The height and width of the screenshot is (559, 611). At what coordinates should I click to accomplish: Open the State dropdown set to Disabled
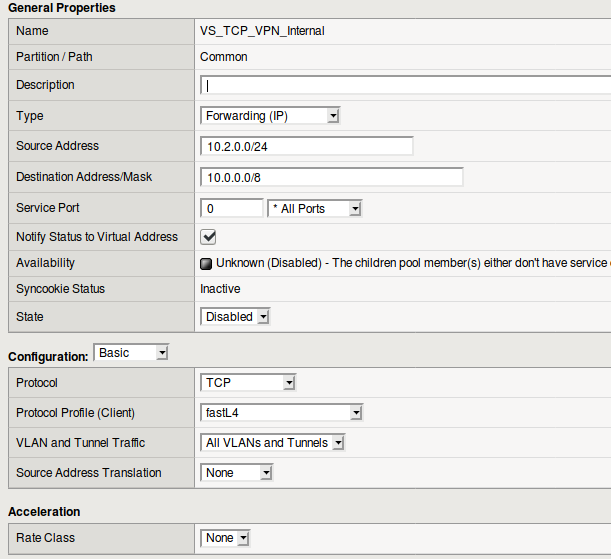236,317
